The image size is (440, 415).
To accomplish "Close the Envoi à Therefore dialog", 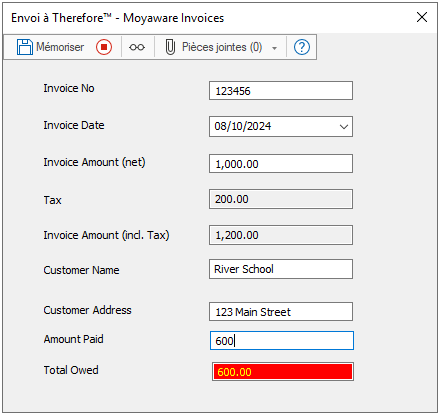I will (x=422, y=17).
